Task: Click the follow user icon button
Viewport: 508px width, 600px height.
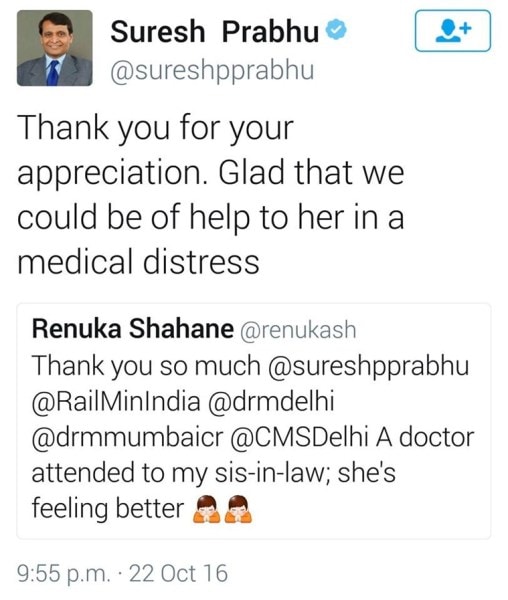Action: pos(453,31)
